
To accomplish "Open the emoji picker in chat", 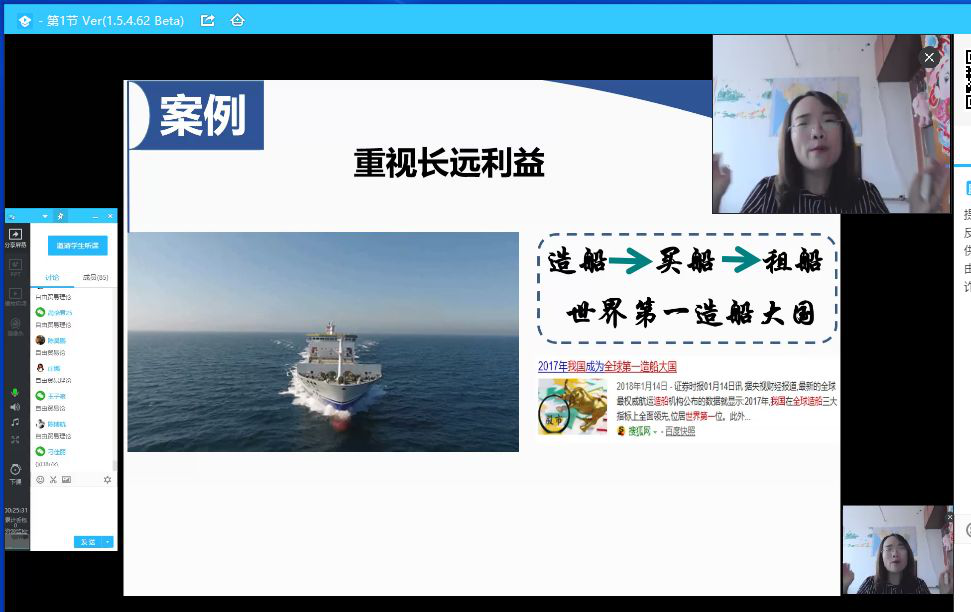I will click(40, 480).
